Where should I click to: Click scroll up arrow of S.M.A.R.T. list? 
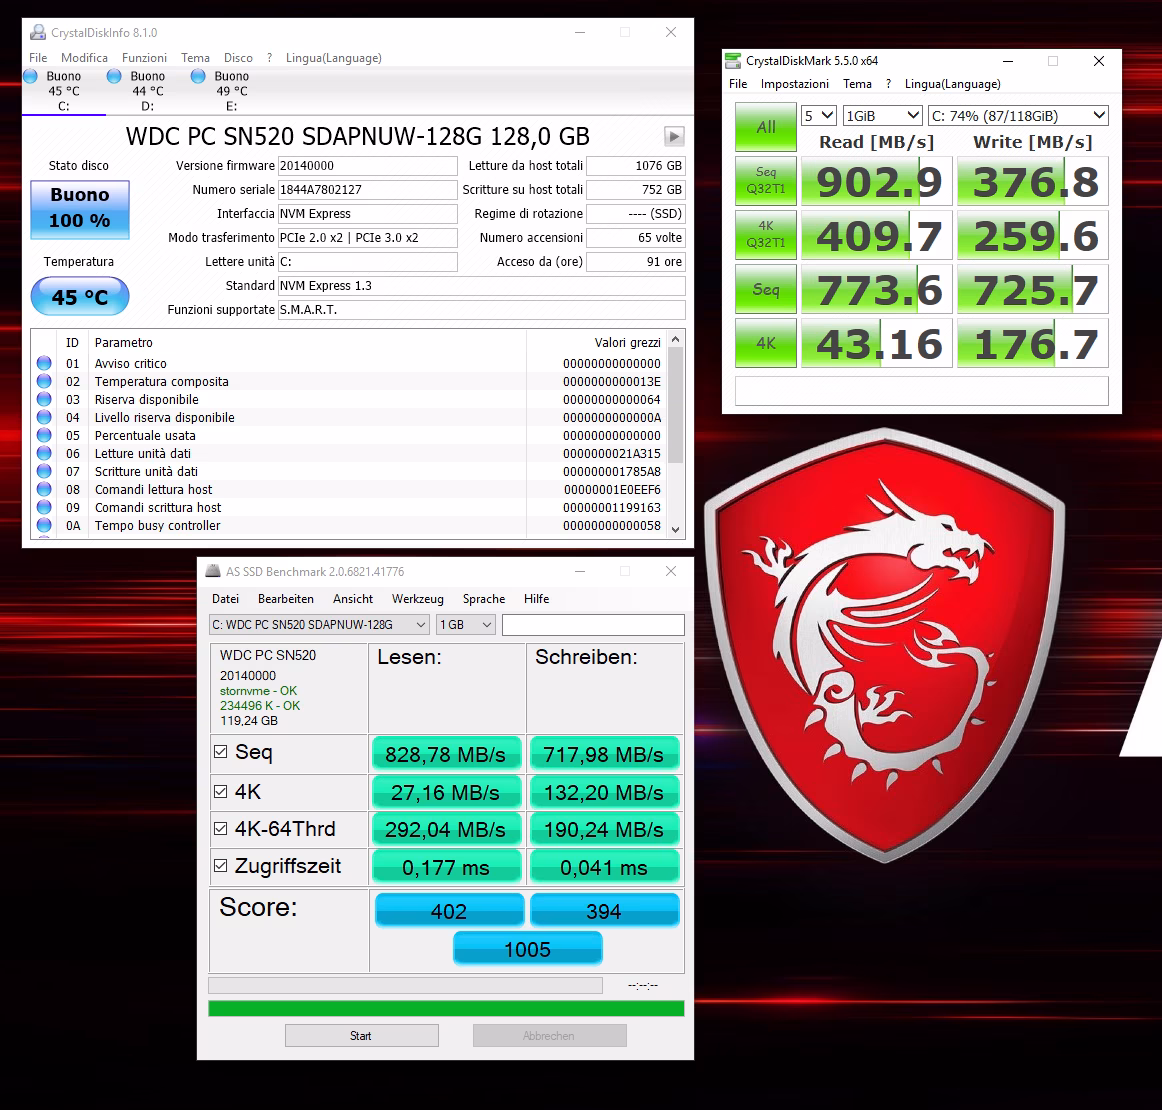(675, 339)
